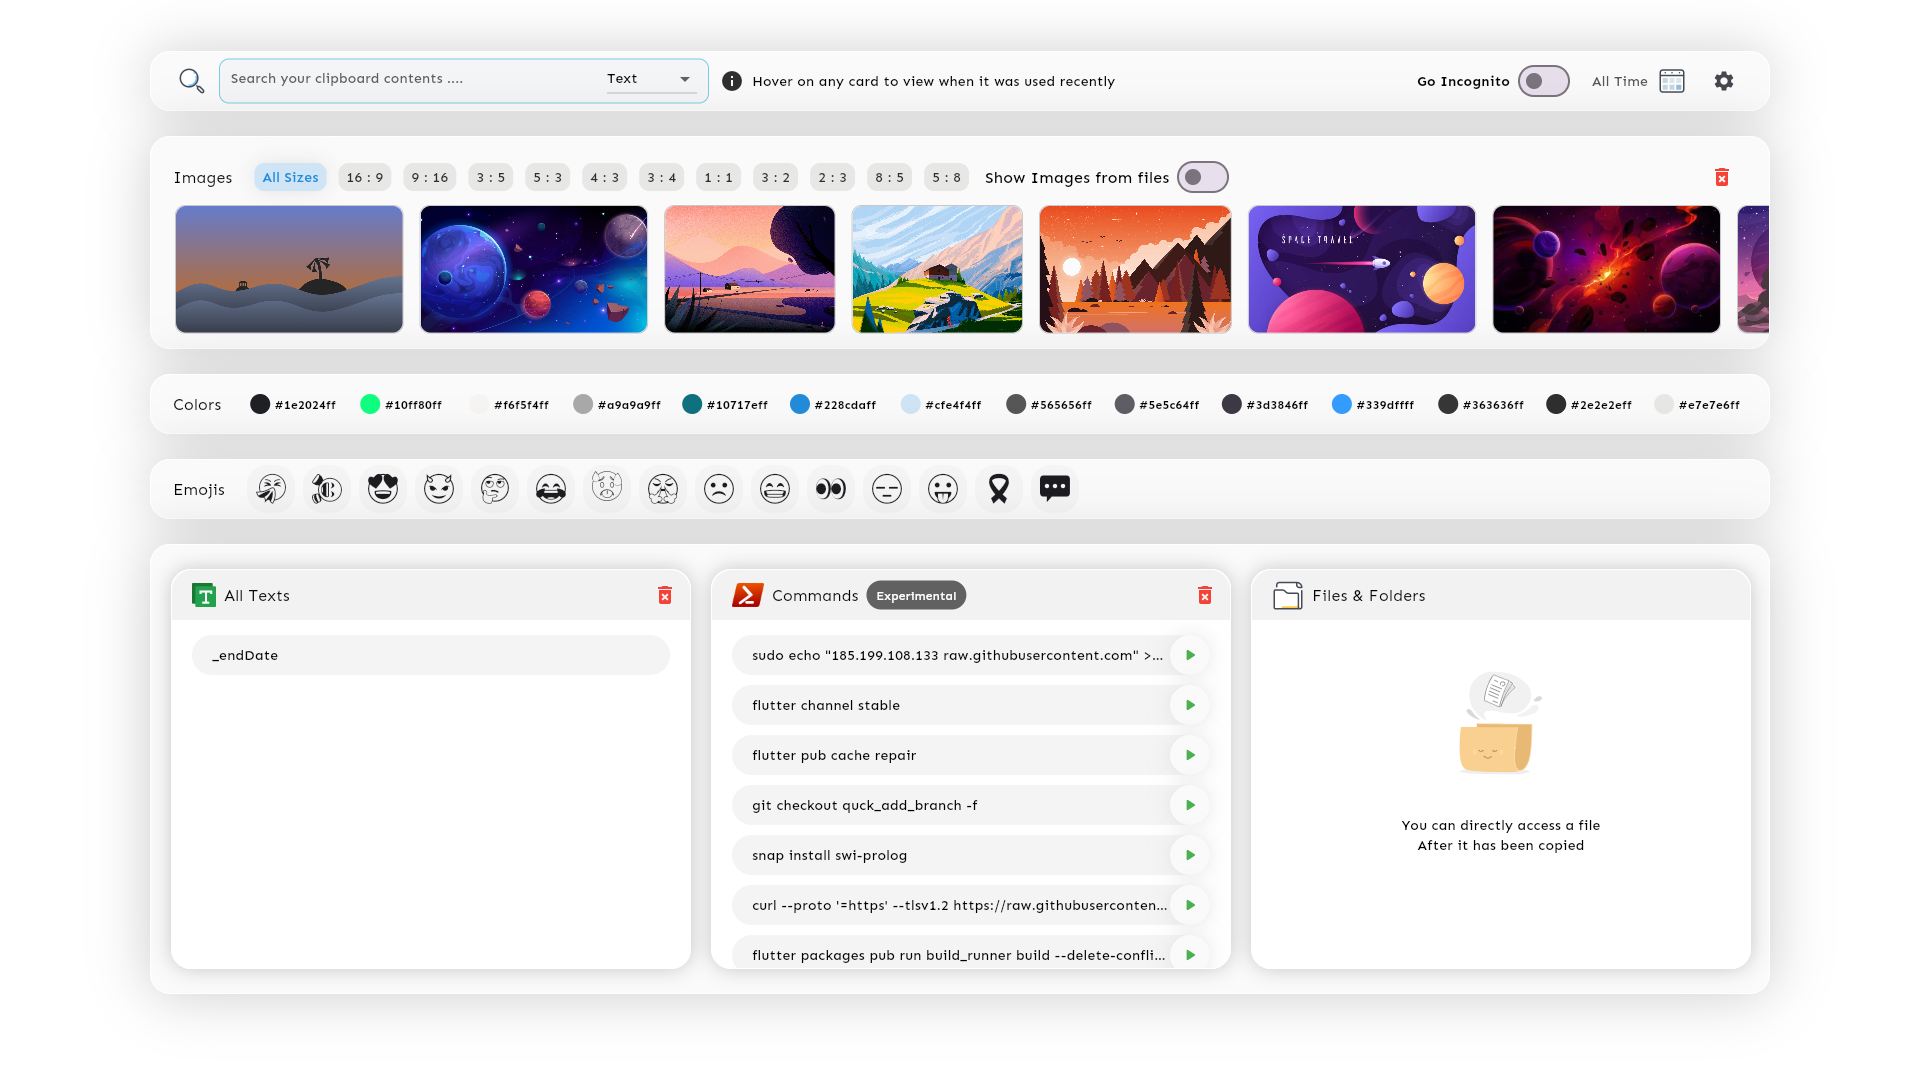
Task: Click the All Sizes filter button
Action: pos(289,177)
